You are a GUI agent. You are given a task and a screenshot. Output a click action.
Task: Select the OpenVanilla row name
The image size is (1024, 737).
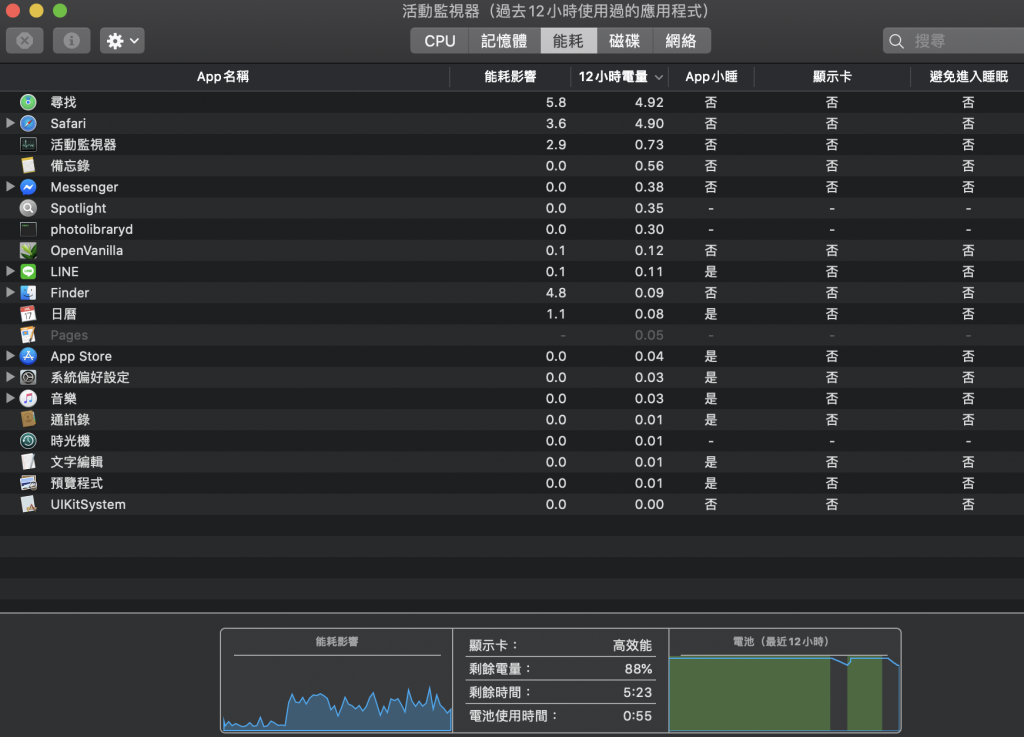(x=86, y=251)
